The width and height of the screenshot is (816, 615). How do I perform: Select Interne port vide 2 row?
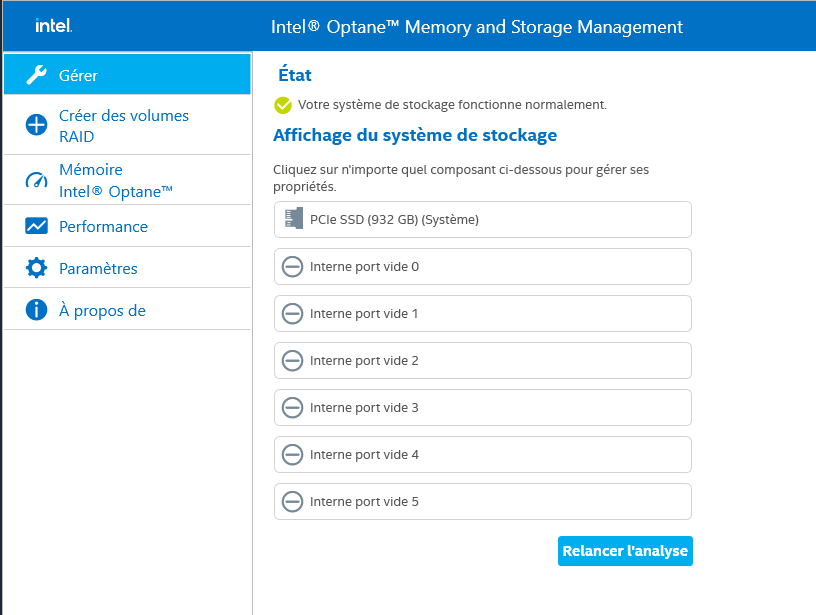click(482, 361)
